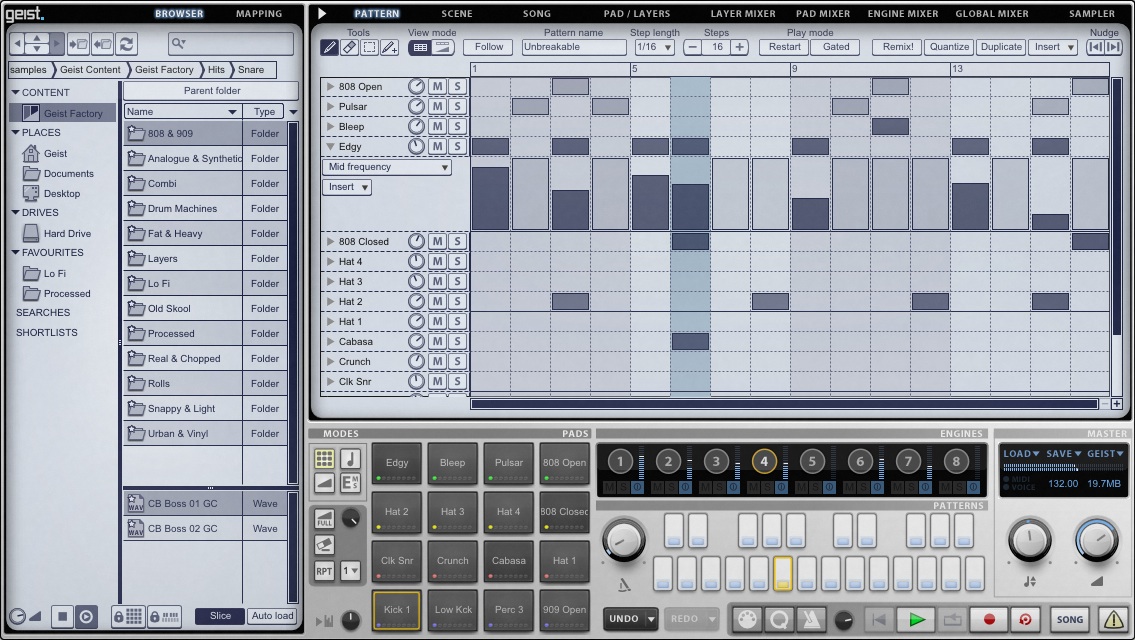Solo the Bleep track
1135x640 pixels.
(457, 126)
